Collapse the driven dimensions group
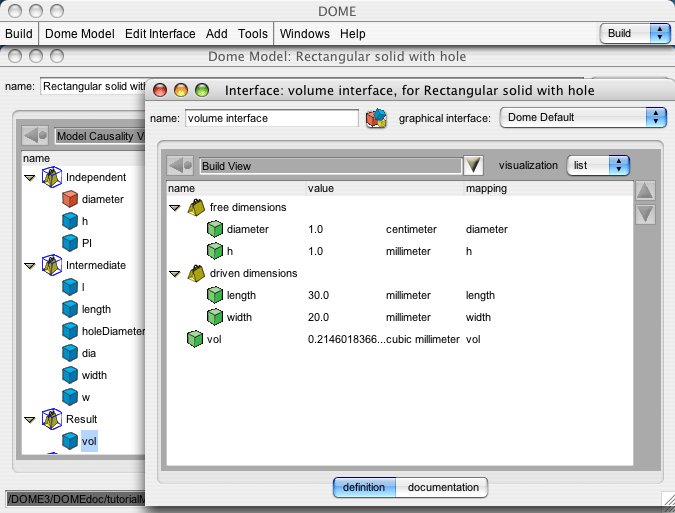 [175, 274]
